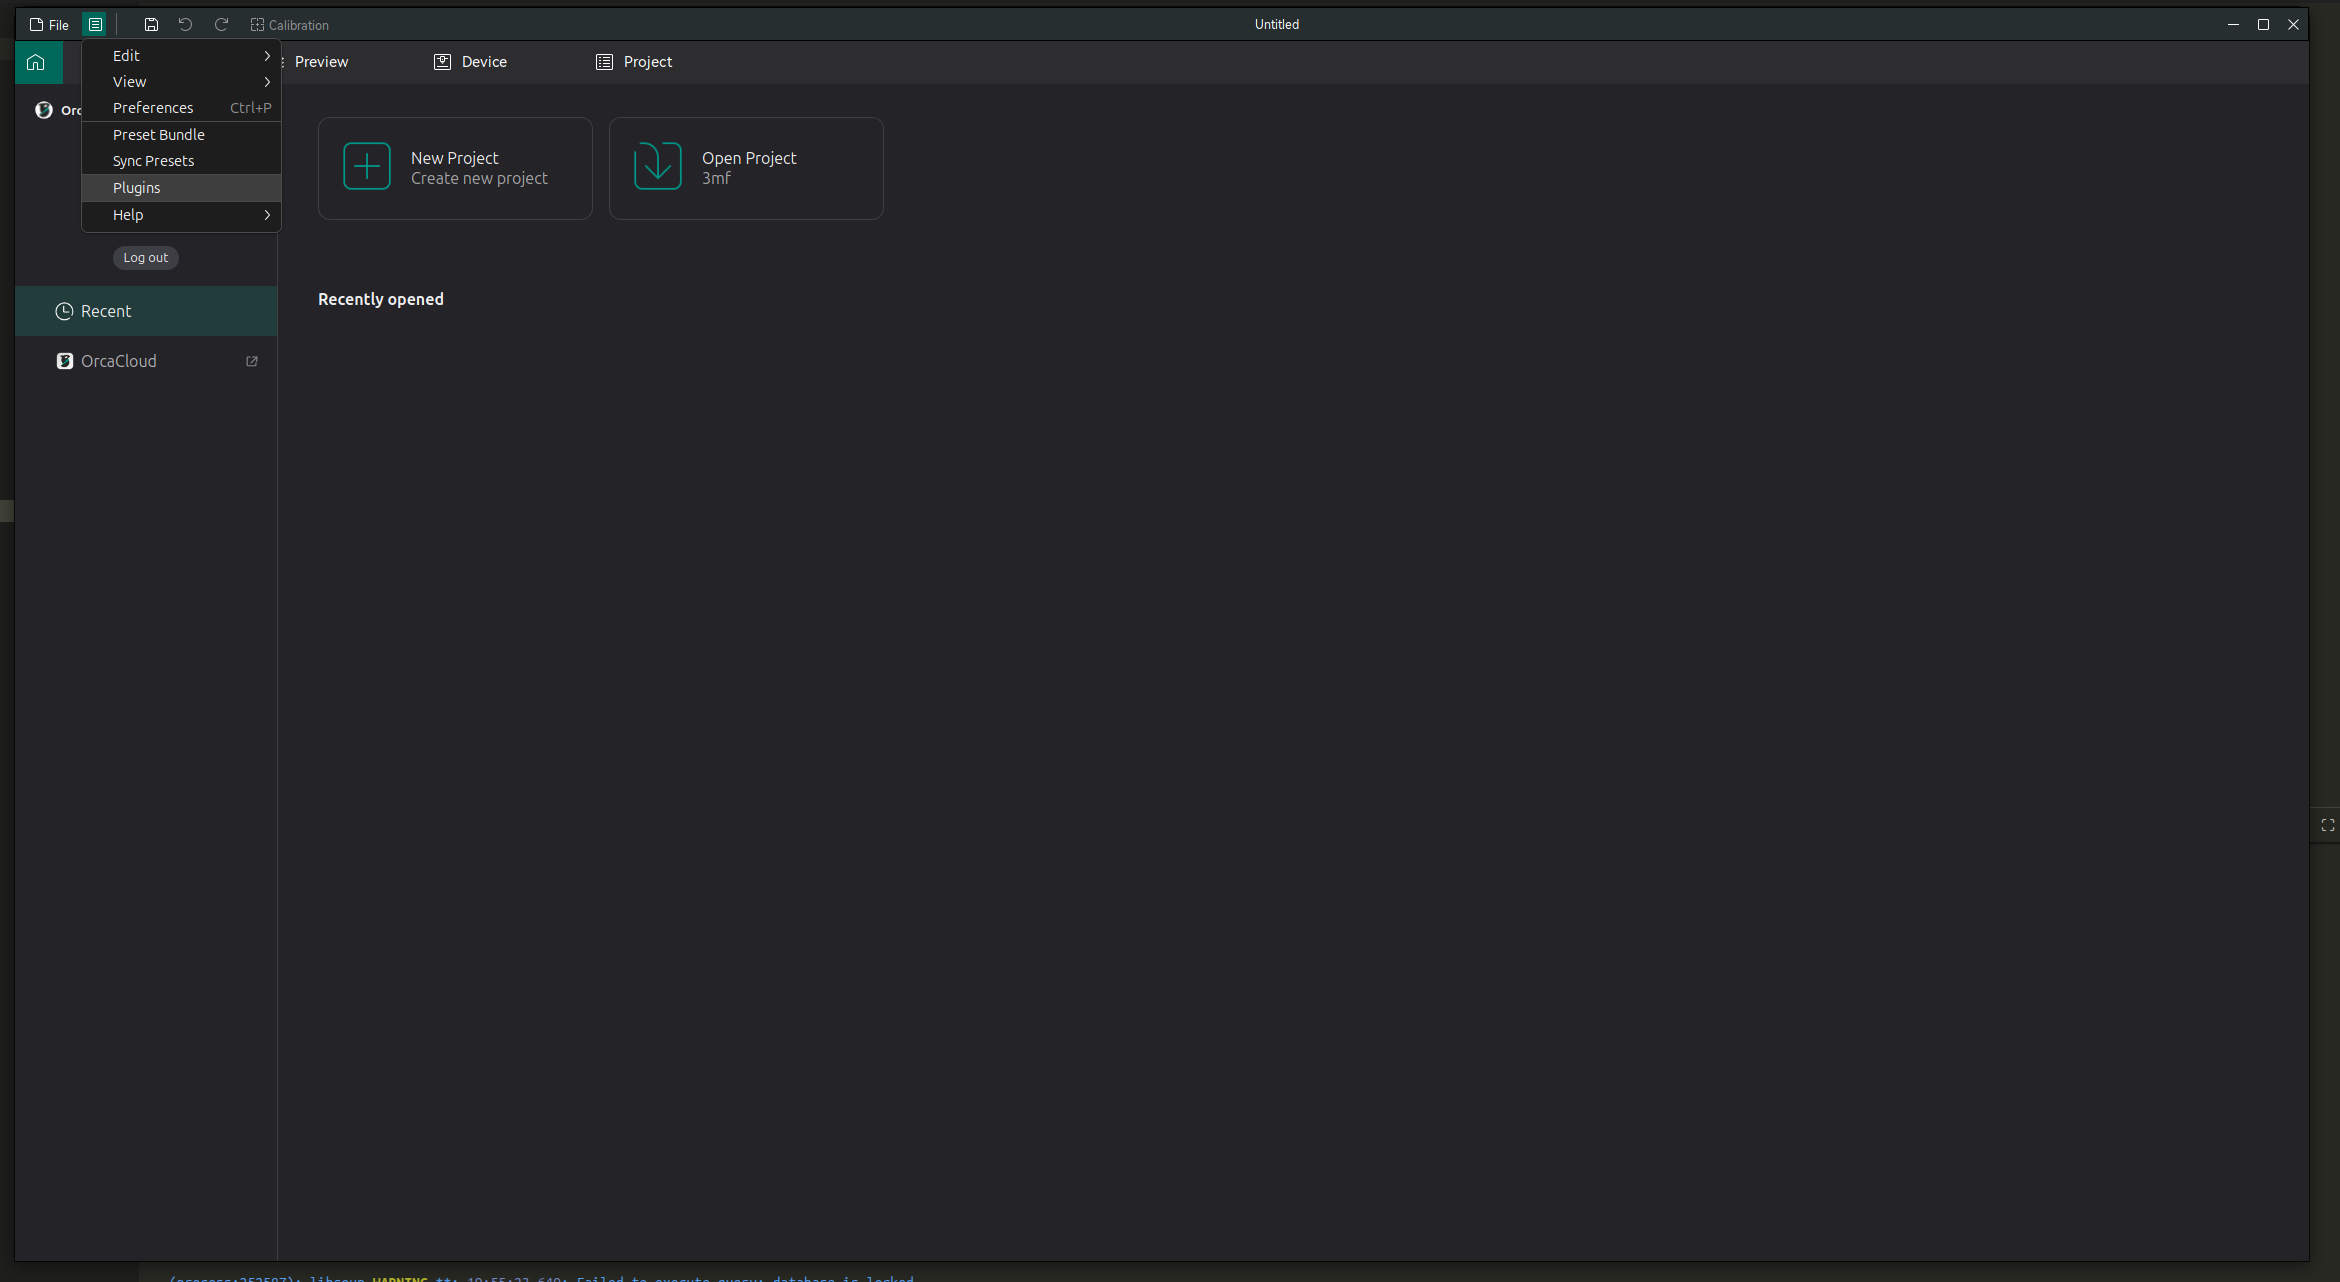Open Preferences from the menu

pos(181,107)
